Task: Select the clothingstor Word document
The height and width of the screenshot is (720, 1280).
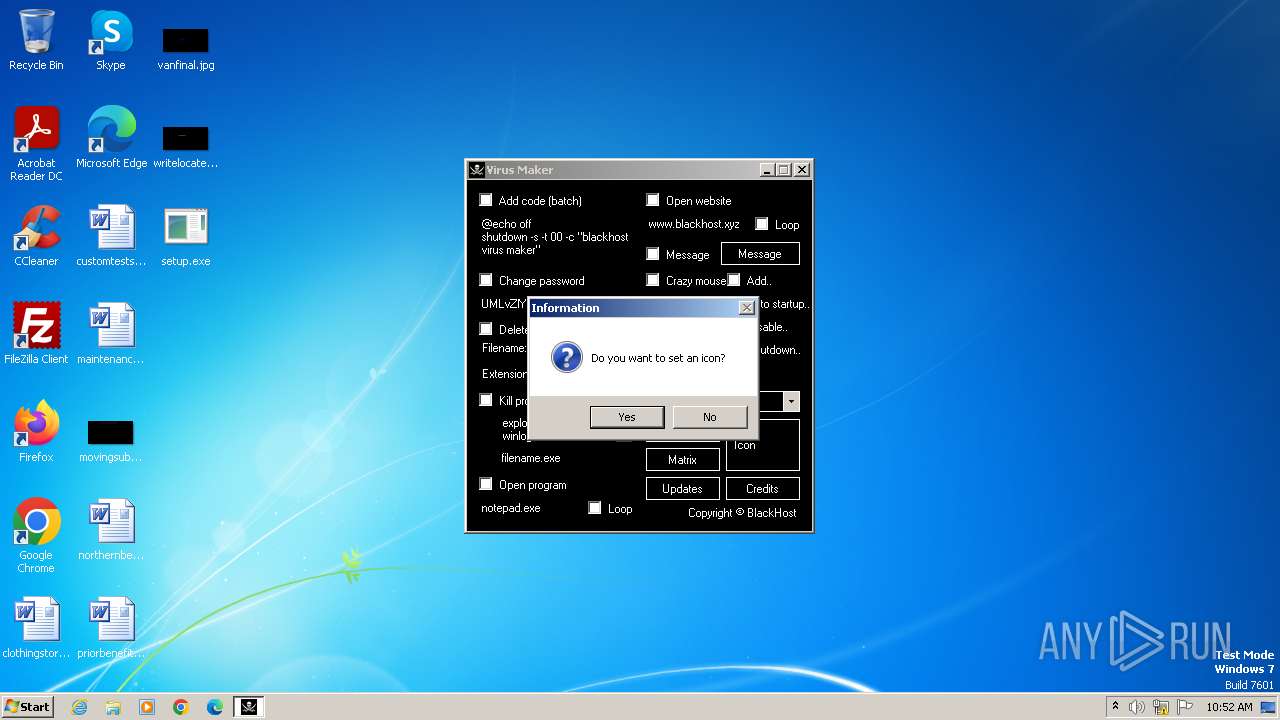Action: coord(36,627)
